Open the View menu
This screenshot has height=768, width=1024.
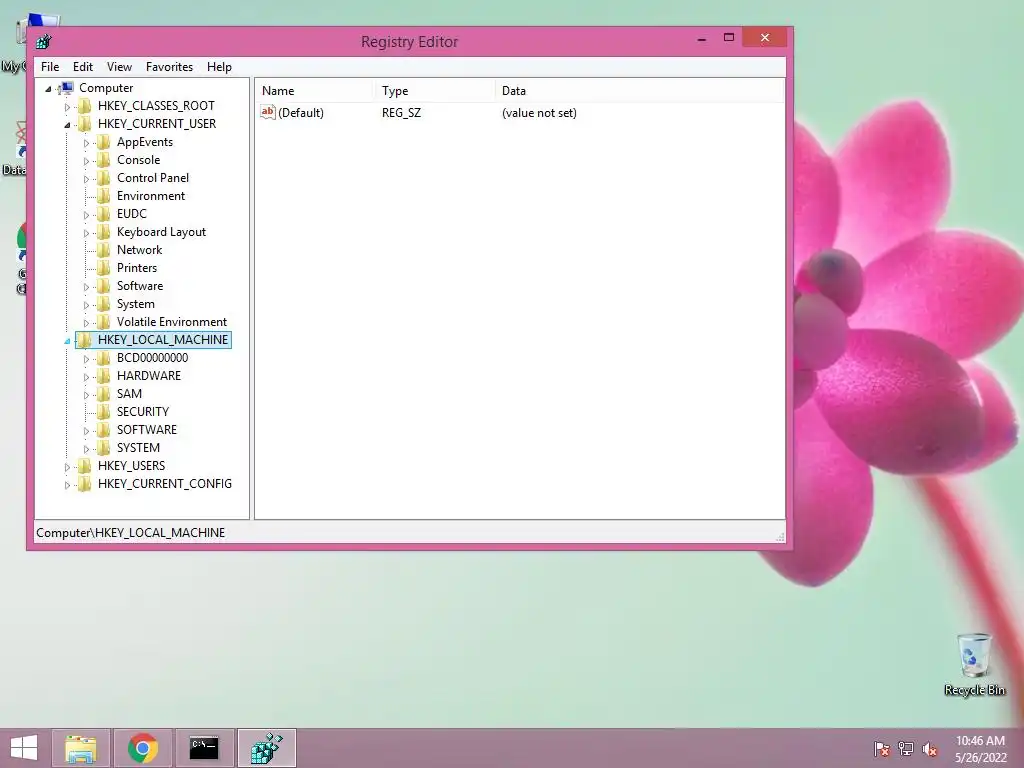pos(120,67)
